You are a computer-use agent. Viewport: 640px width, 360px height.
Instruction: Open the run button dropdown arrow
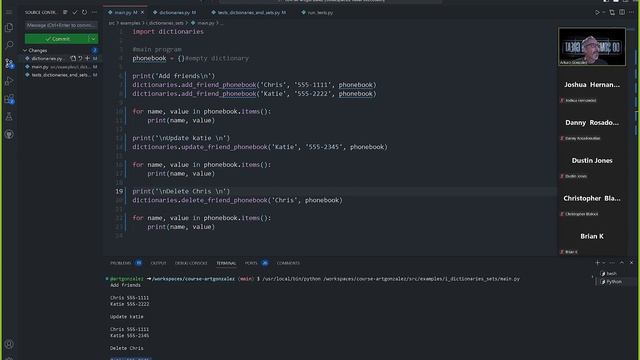(x=604, y=13)
